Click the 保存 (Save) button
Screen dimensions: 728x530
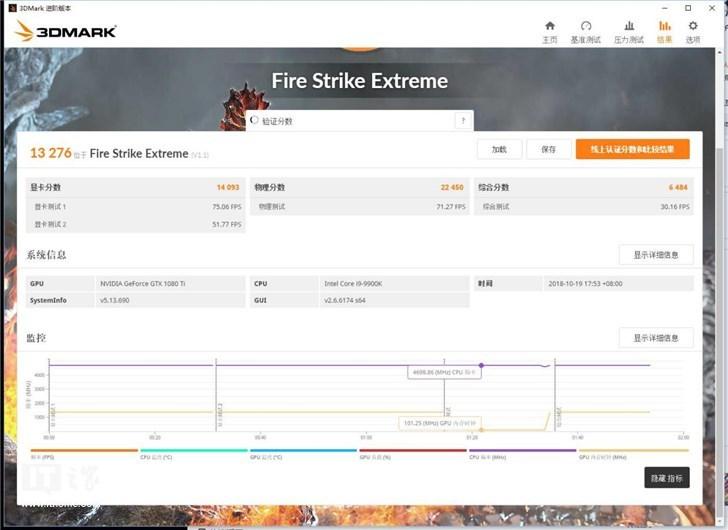coord(548,149)
